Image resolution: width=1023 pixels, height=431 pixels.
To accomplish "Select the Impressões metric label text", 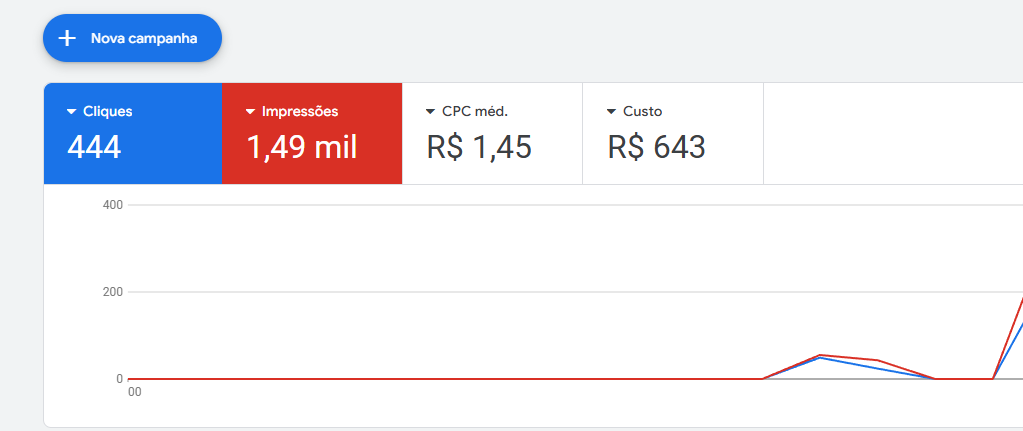I will 300,112.
